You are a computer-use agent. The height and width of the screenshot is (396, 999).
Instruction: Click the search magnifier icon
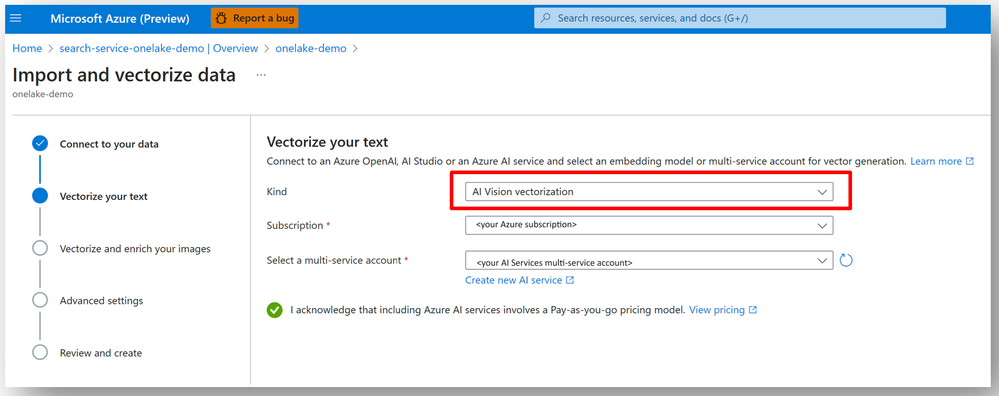pyautogui.click(x=545, y=18)
